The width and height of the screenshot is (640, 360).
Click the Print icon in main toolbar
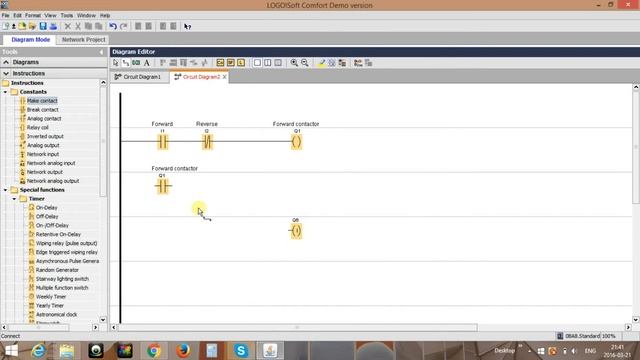click(53, 27)
